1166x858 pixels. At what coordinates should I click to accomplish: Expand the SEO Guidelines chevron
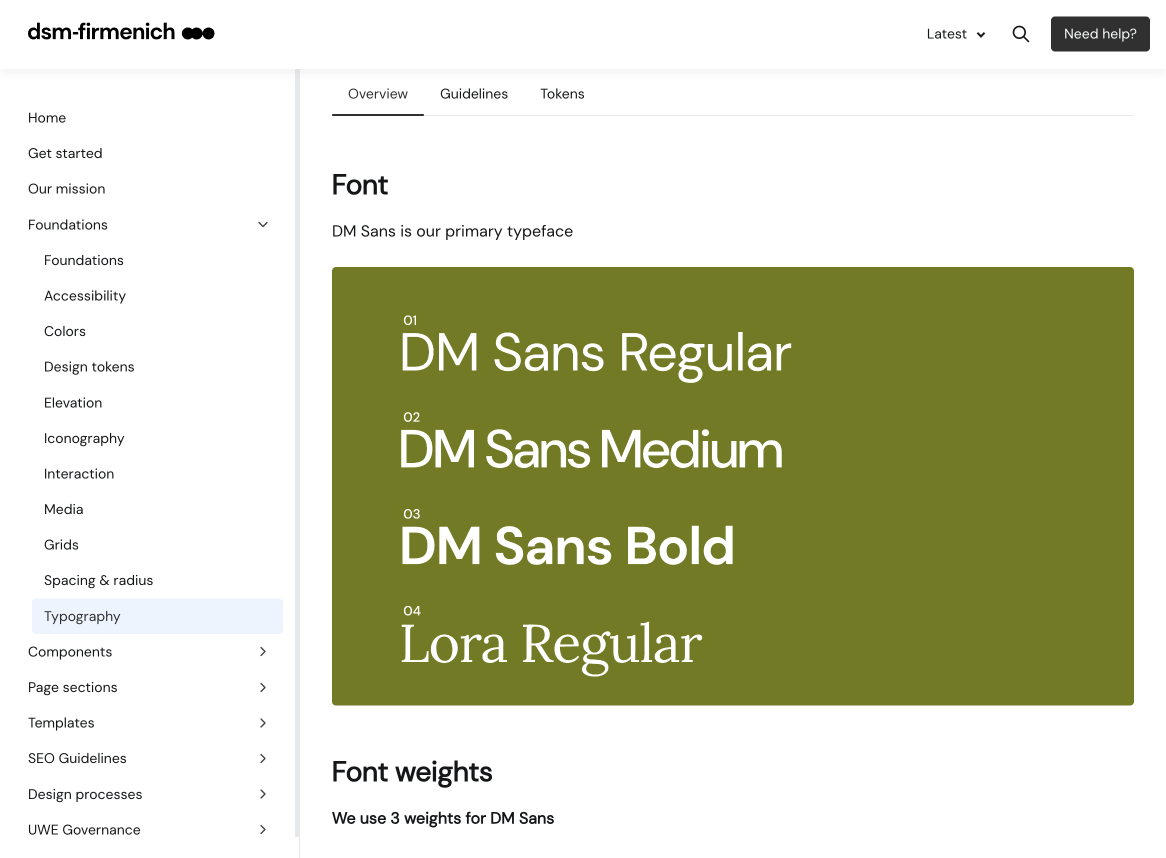pyautogui.click(x=263, y=759)
